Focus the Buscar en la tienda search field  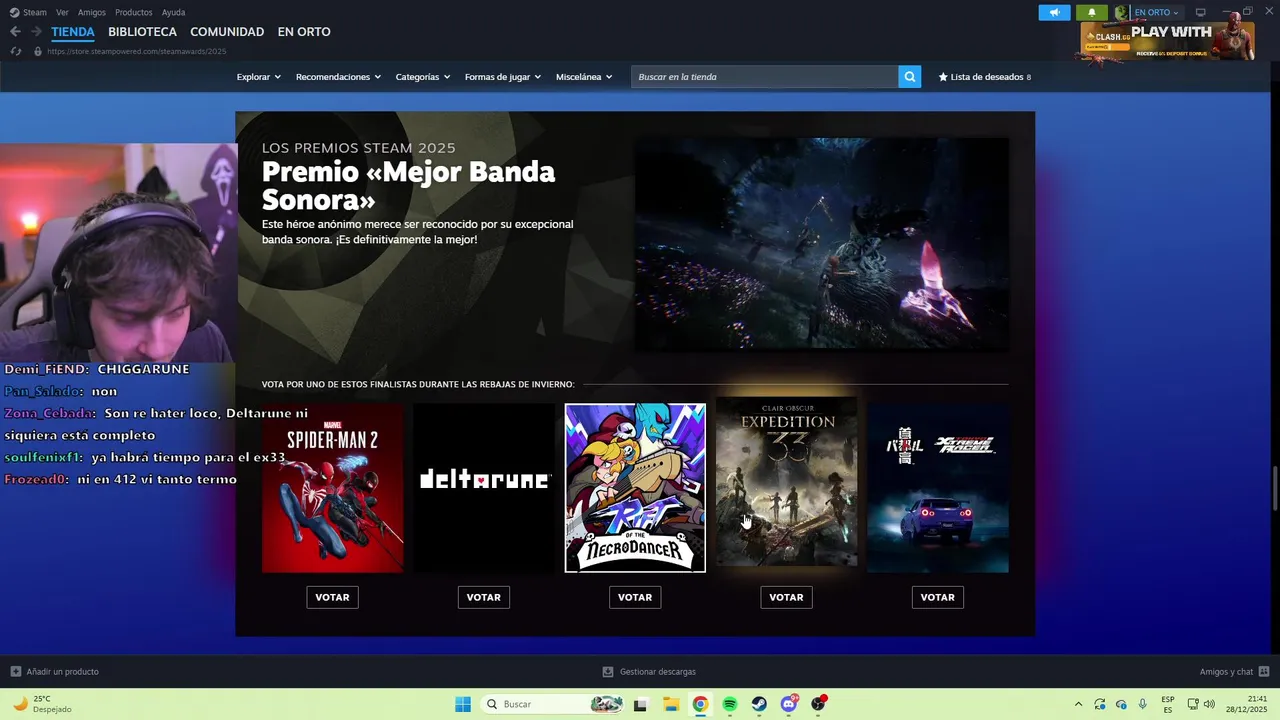pyautogui.click(x=764, y=77)
